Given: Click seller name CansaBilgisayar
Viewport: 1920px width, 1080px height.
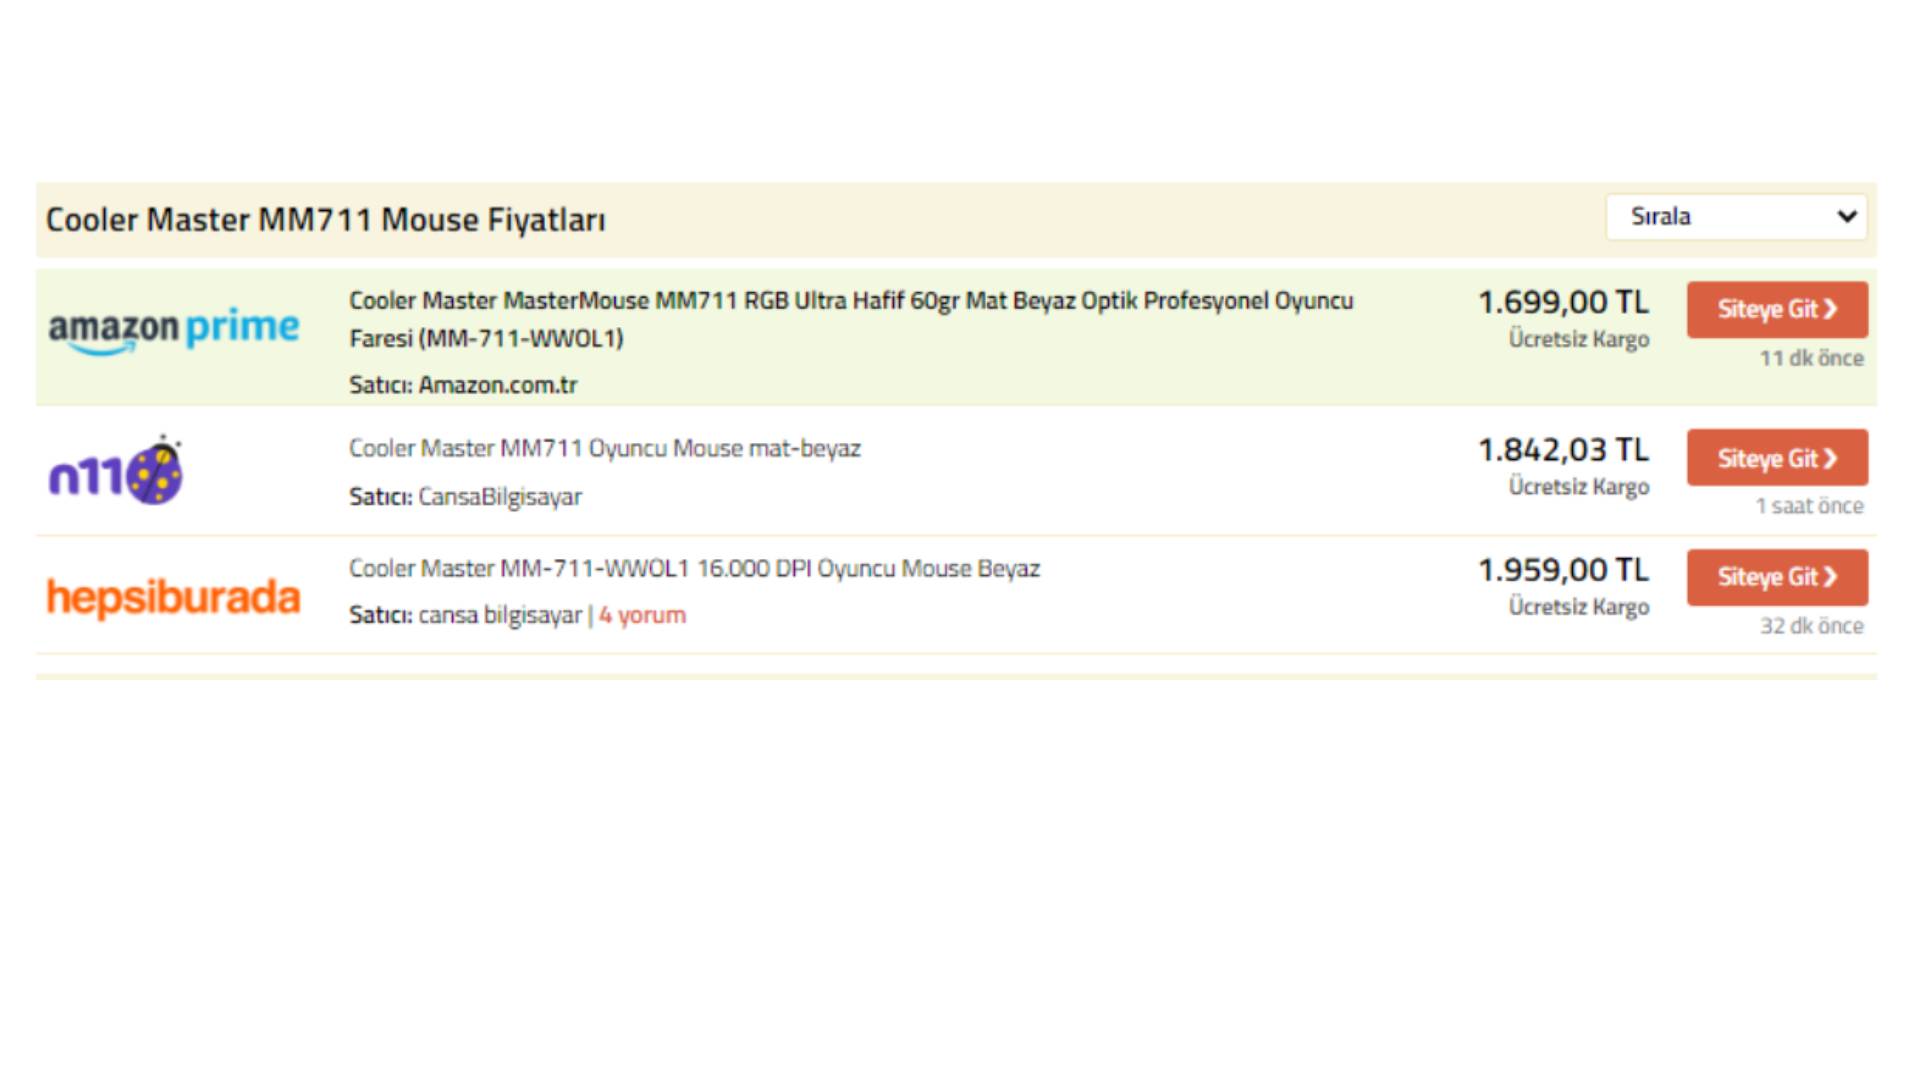Looking at the screenshot, I should (x=499, y=496).
